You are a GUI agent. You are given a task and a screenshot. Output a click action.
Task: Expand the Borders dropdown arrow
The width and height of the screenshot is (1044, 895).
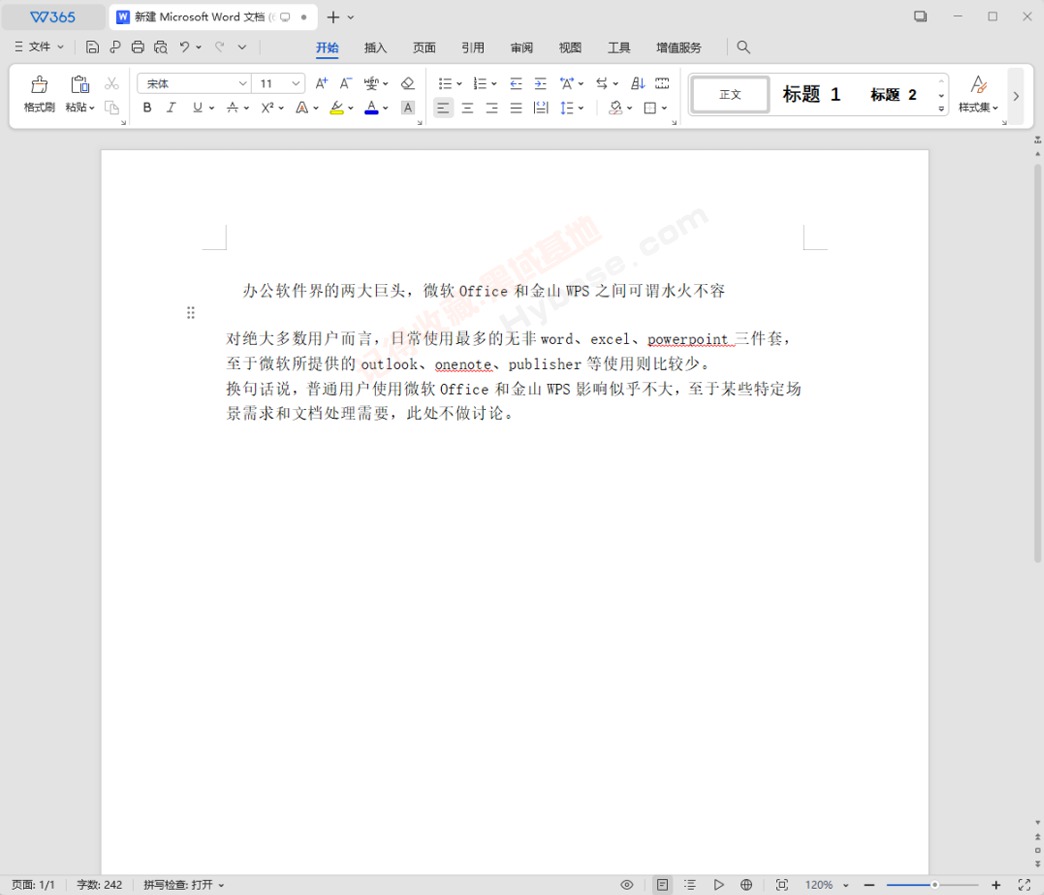[664, 108]
